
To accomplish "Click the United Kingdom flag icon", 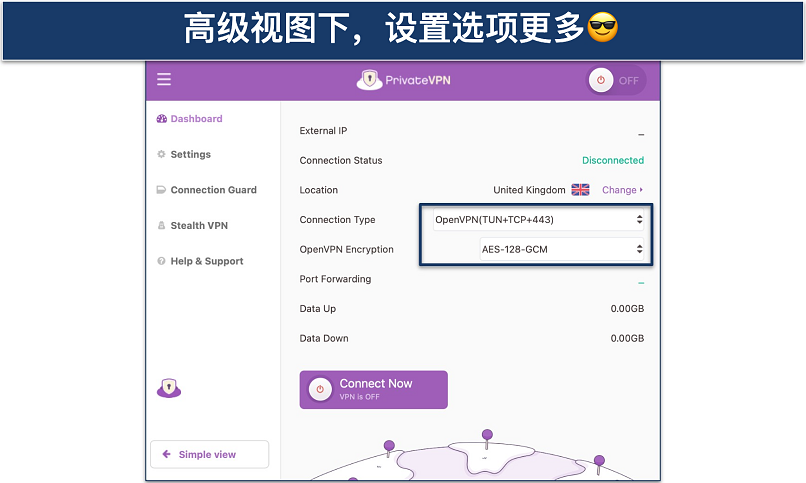I will tap(580, 190).
